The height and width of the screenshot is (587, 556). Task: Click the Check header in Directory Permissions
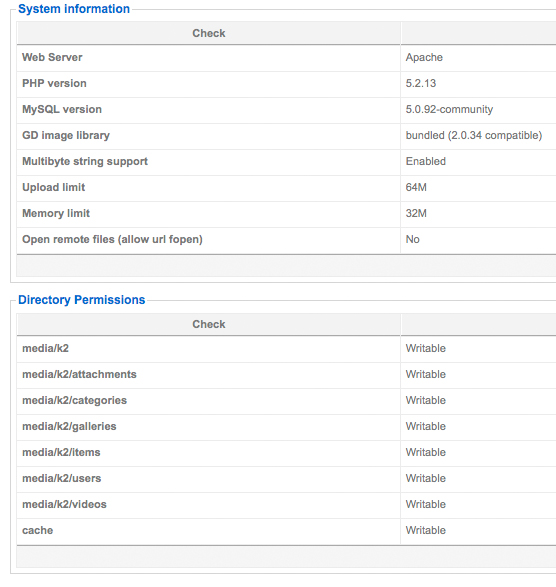click(x=209, y=324)
